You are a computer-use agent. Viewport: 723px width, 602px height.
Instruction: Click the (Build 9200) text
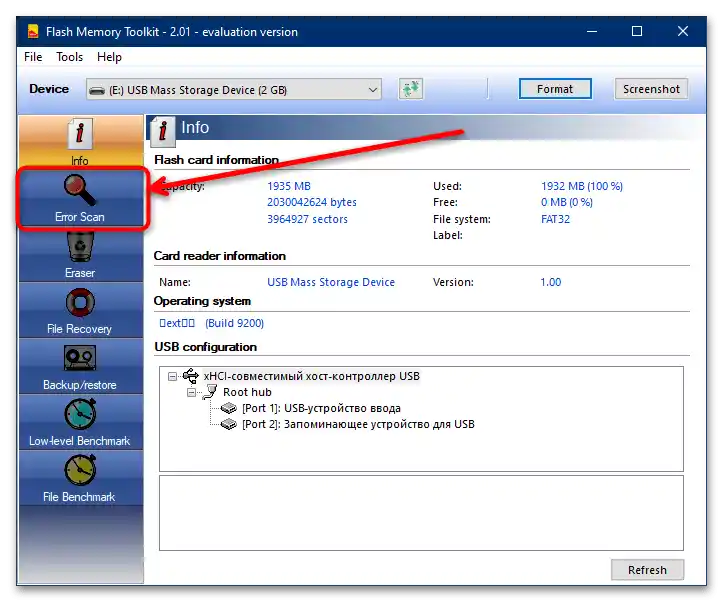[235, 323]
